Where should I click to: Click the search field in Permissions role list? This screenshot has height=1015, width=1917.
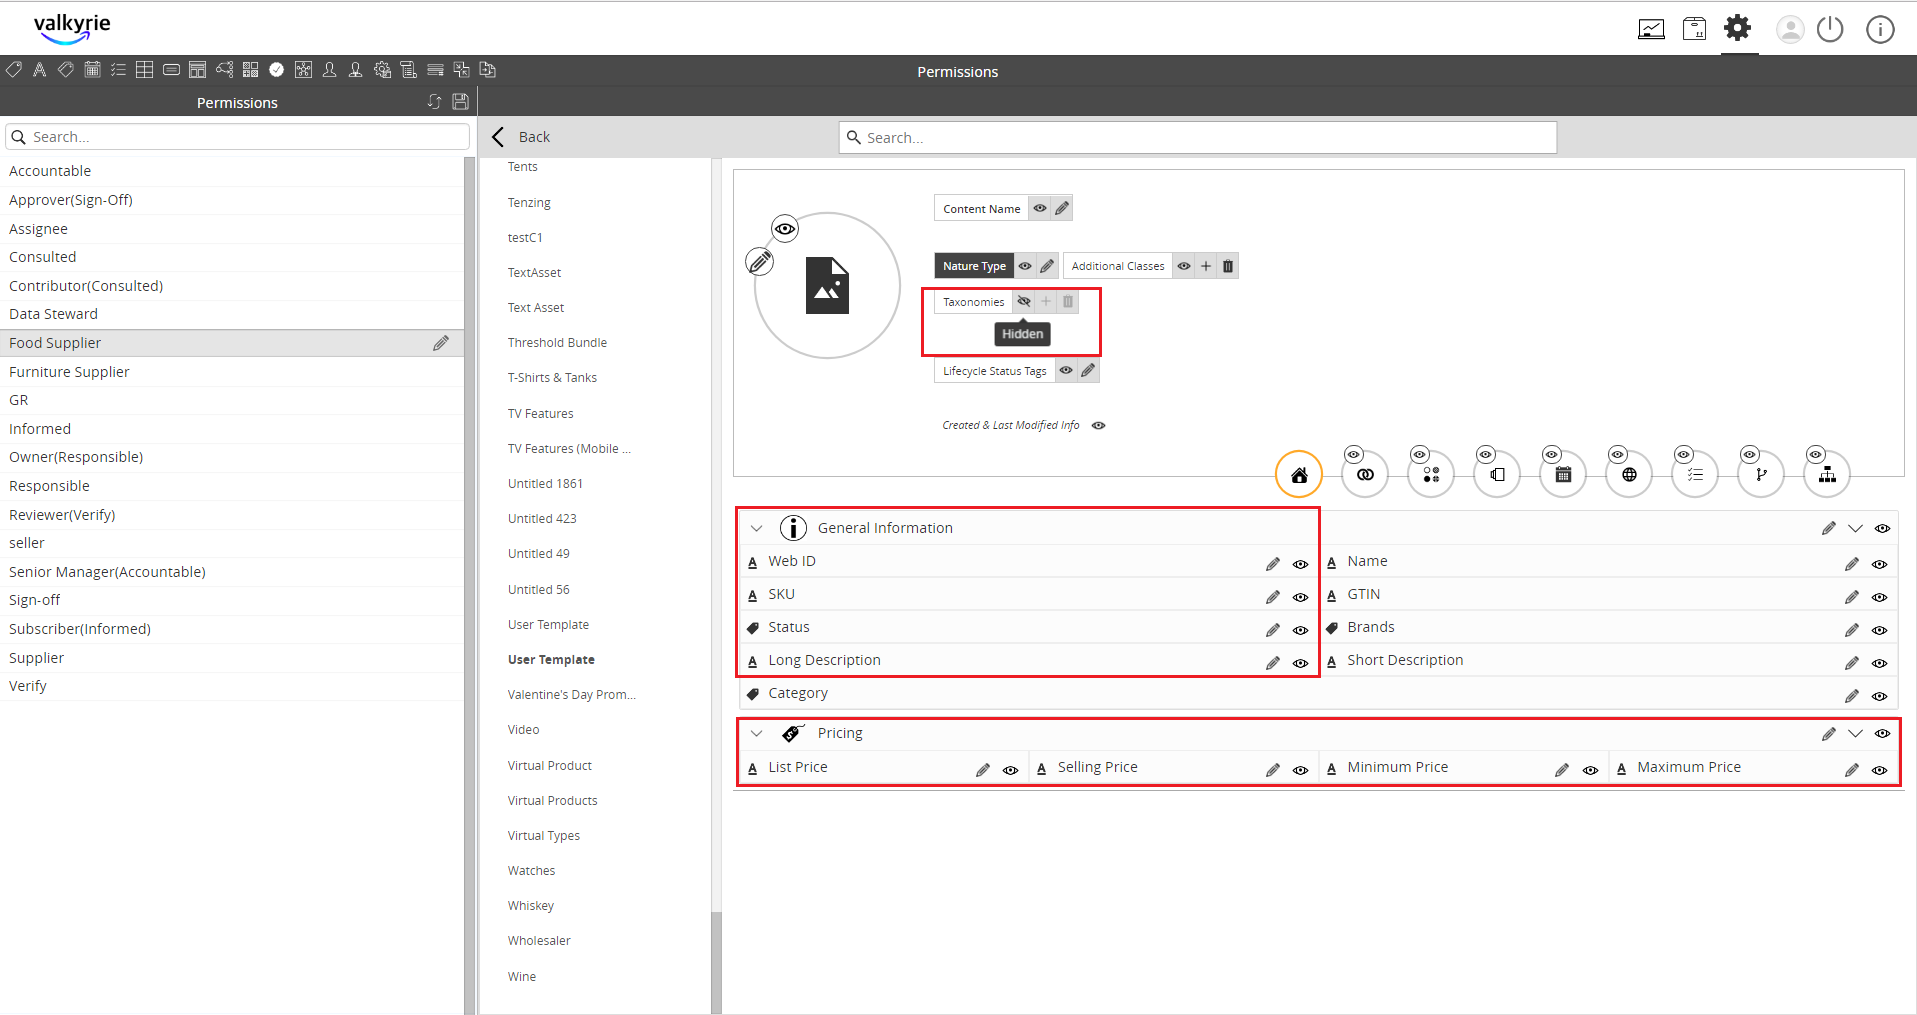[238, 137]
